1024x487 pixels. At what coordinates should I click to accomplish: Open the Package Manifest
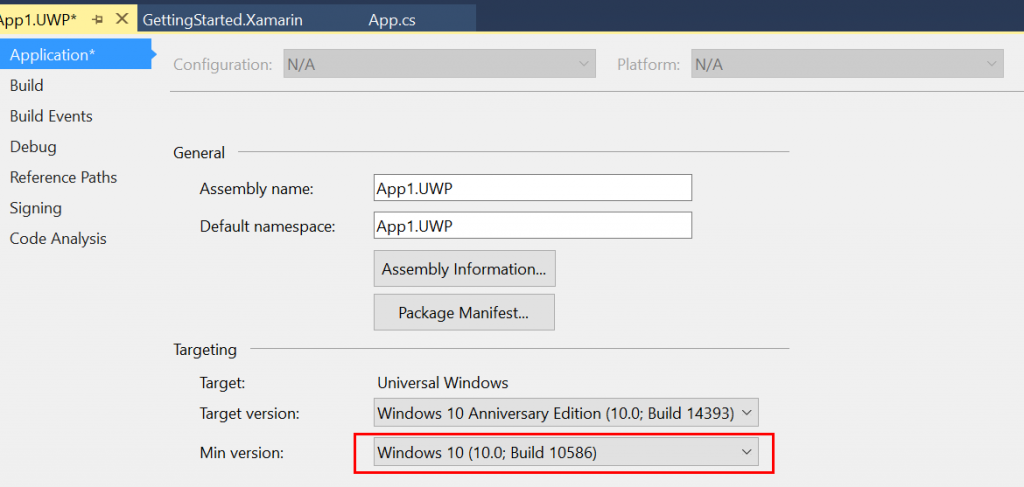(x=464, y=312)
